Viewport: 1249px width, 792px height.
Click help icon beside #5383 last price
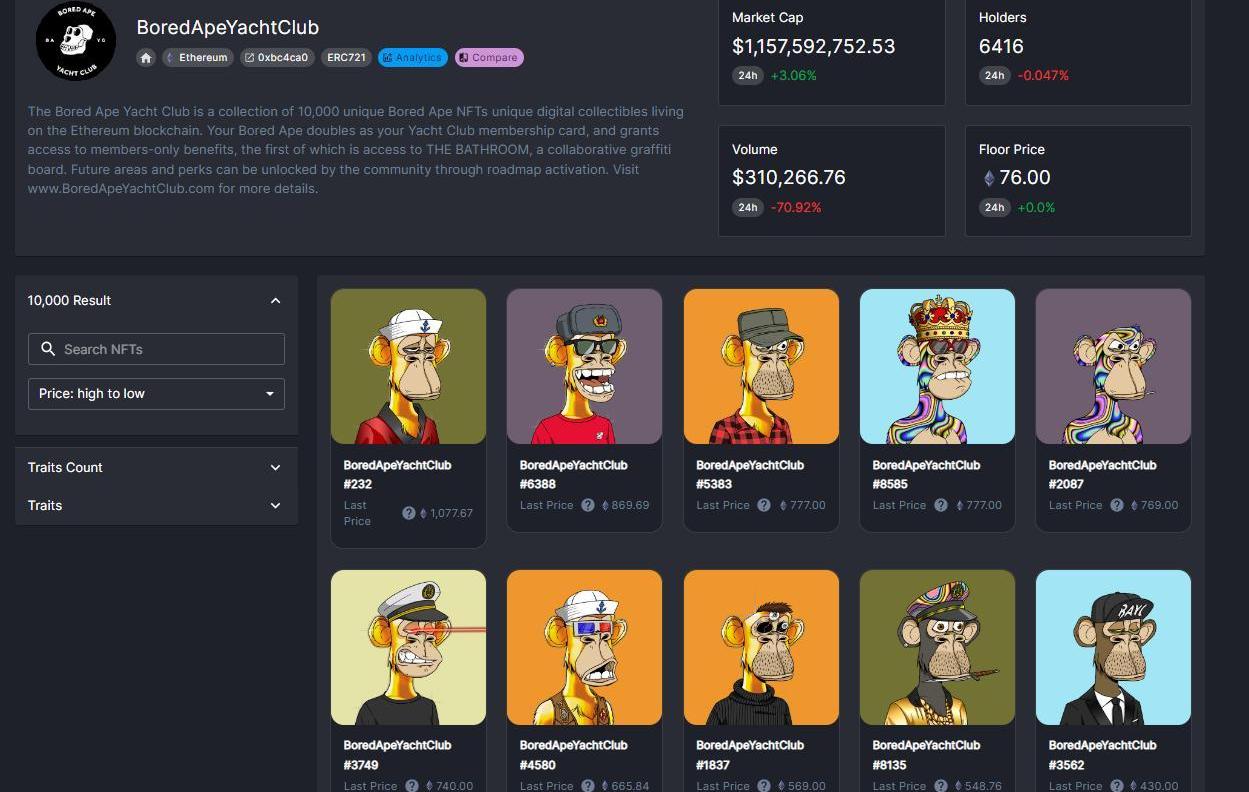(764, 505)
